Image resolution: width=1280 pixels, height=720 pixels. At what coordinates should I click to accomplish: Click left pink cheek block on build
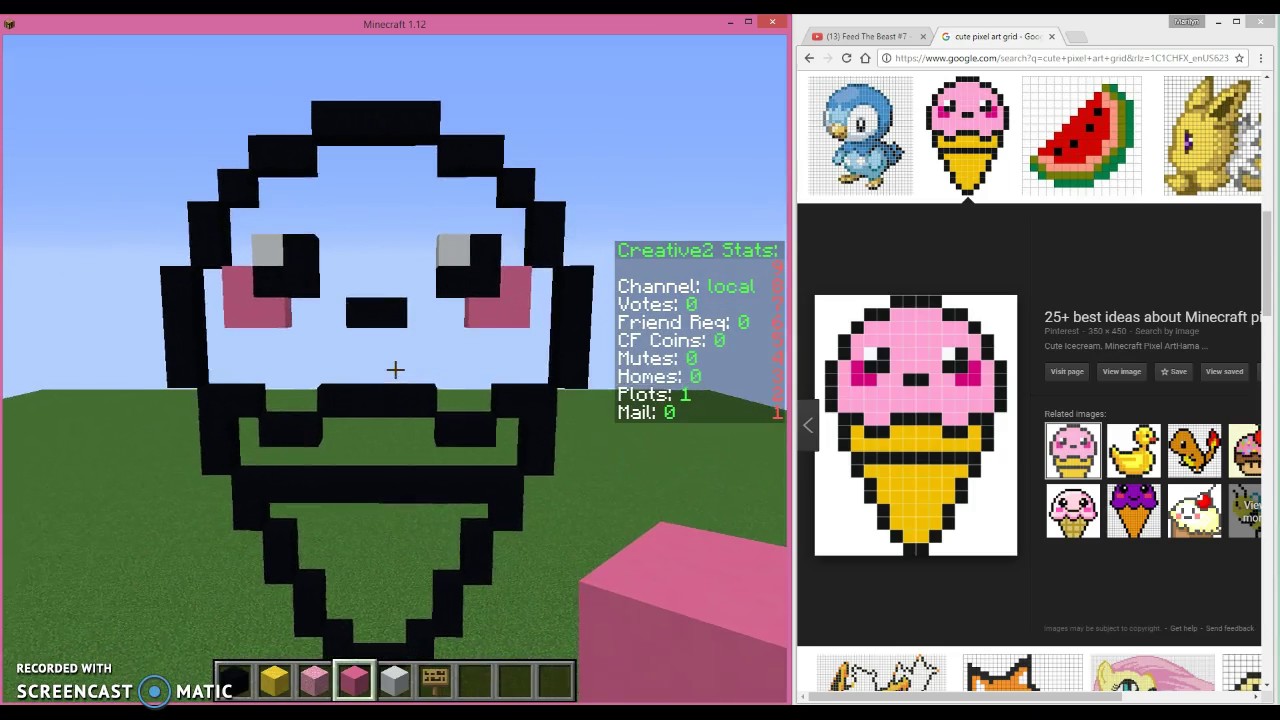pos(258,298)
